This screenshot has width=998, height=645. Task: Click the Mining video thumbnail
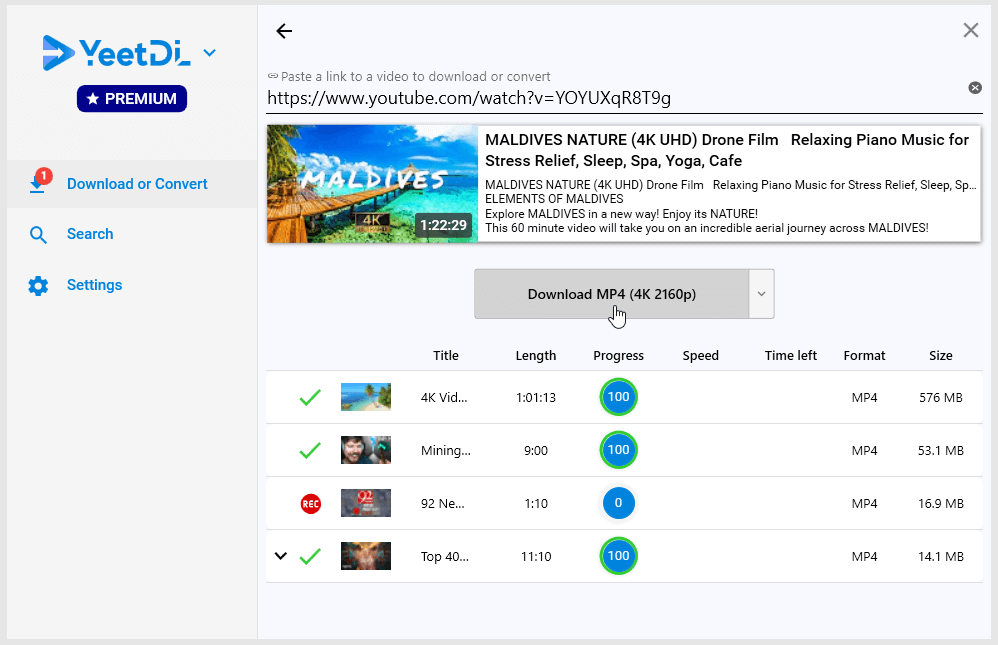(x=366, y=450)
